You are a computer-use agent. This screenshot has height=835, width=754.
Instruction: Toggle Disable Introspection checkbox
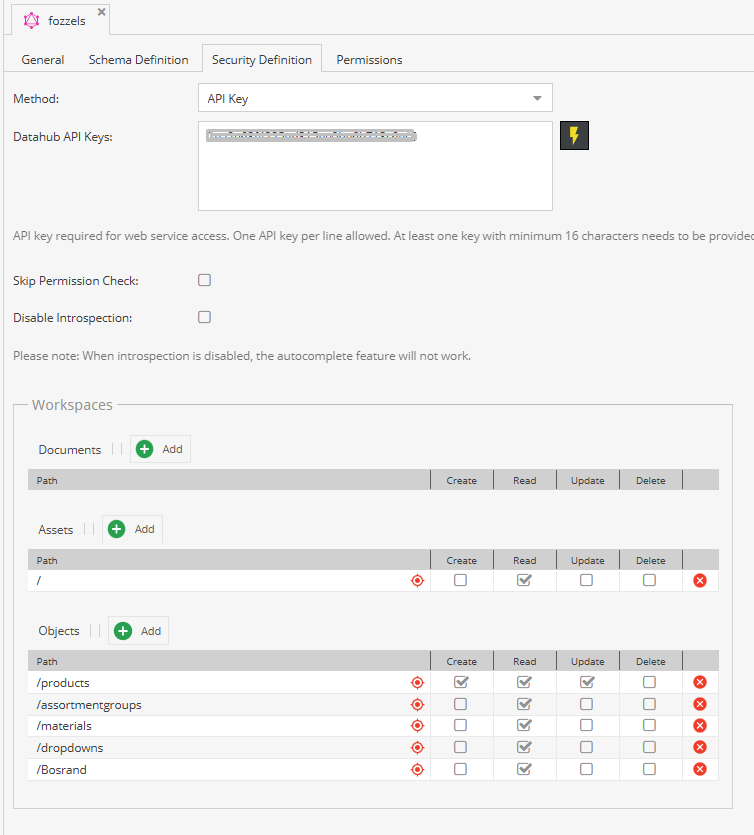(x=204, y=317)
